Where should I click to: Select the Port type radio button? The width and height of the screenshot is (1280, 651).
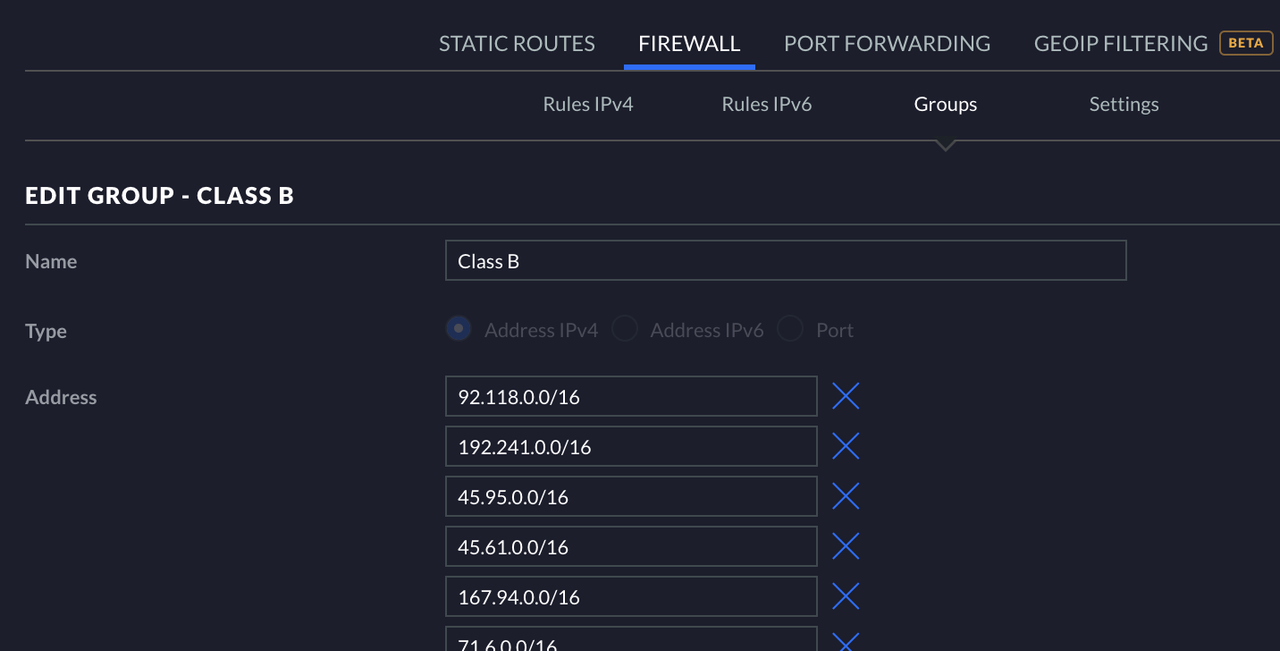[791, 329]
